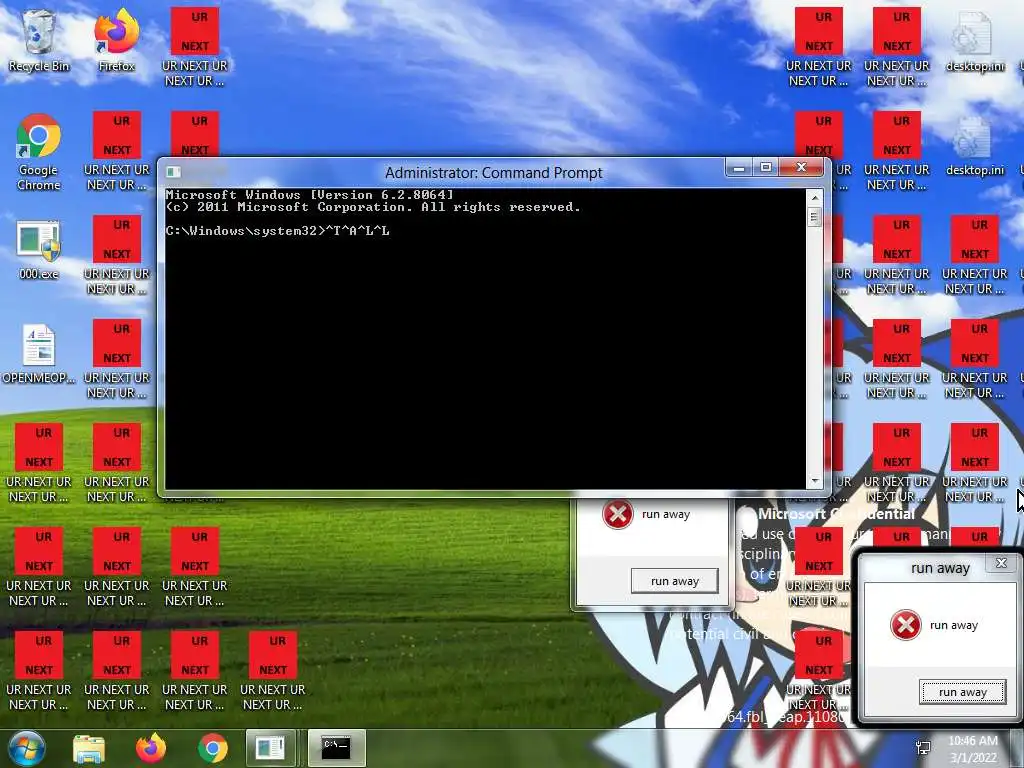Click the run away button in the dialog below Command Prompt
1024x768 pixels.
(675, 581)
